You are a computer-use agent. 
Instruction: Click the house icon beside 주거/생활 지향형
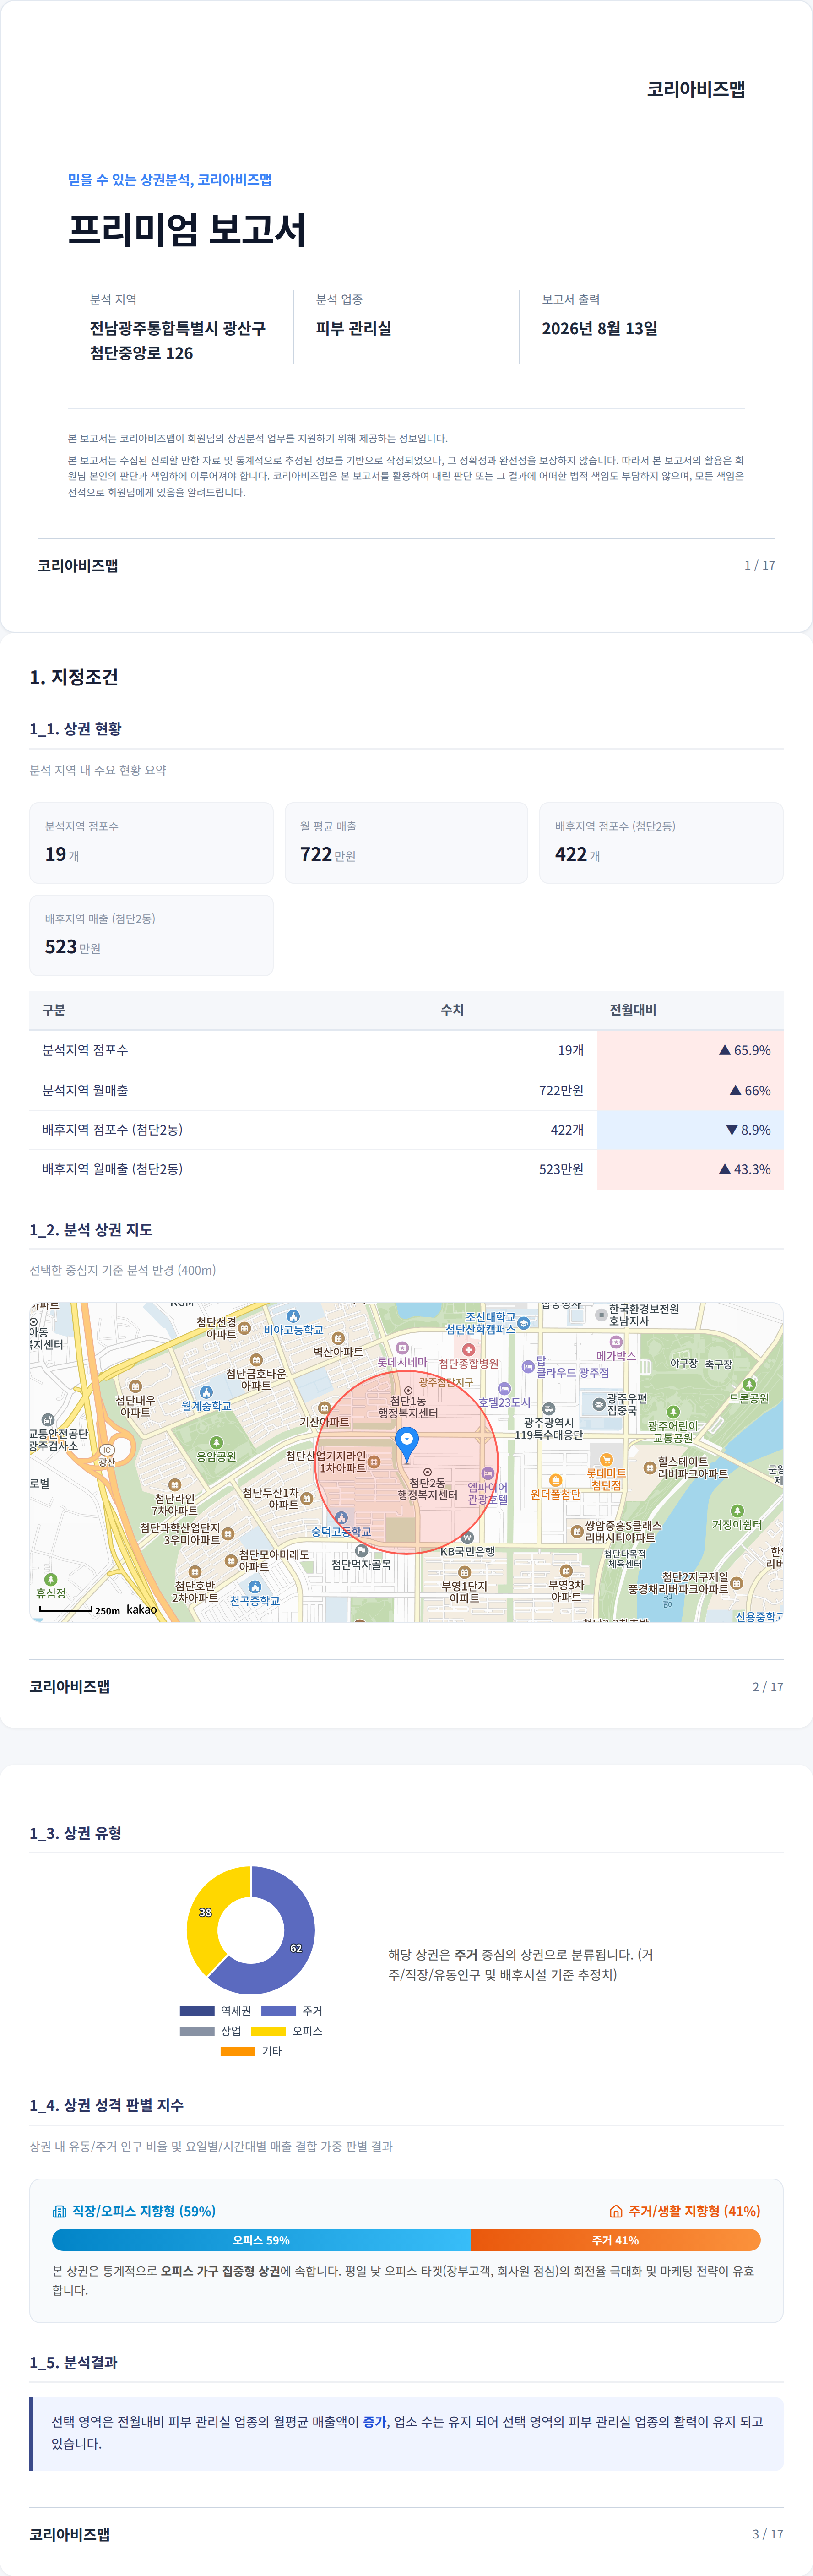(x=616, y=2211)
